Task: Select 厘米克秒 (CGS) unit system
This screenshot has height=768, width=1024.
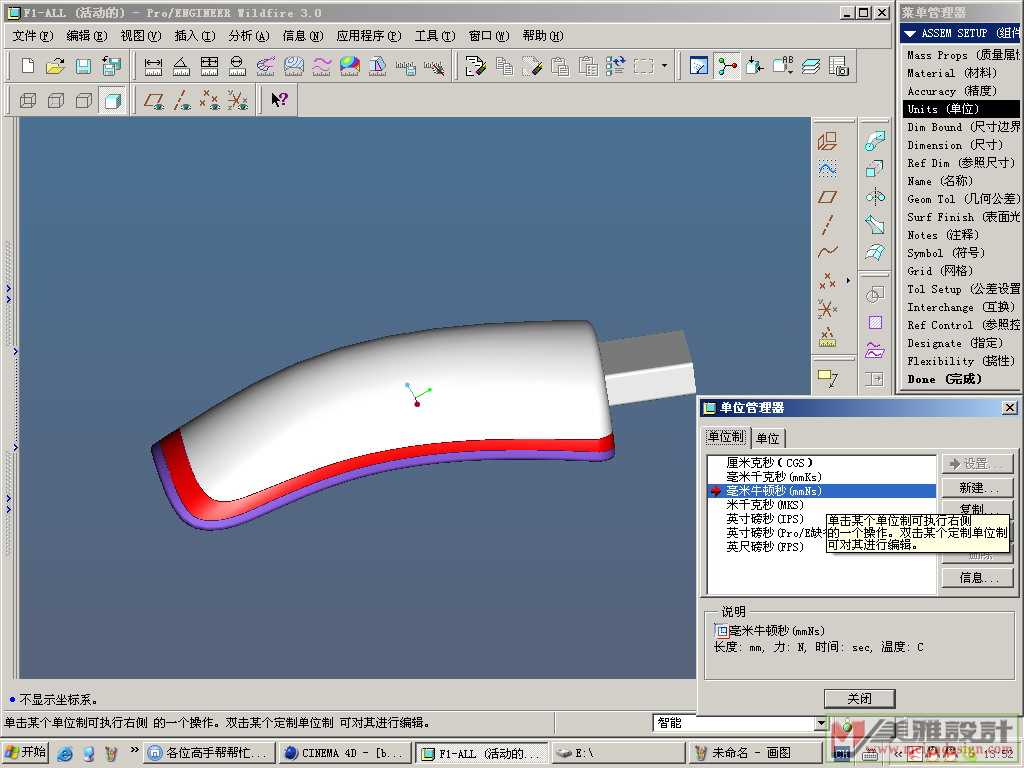Action: (x=769, y=462)
